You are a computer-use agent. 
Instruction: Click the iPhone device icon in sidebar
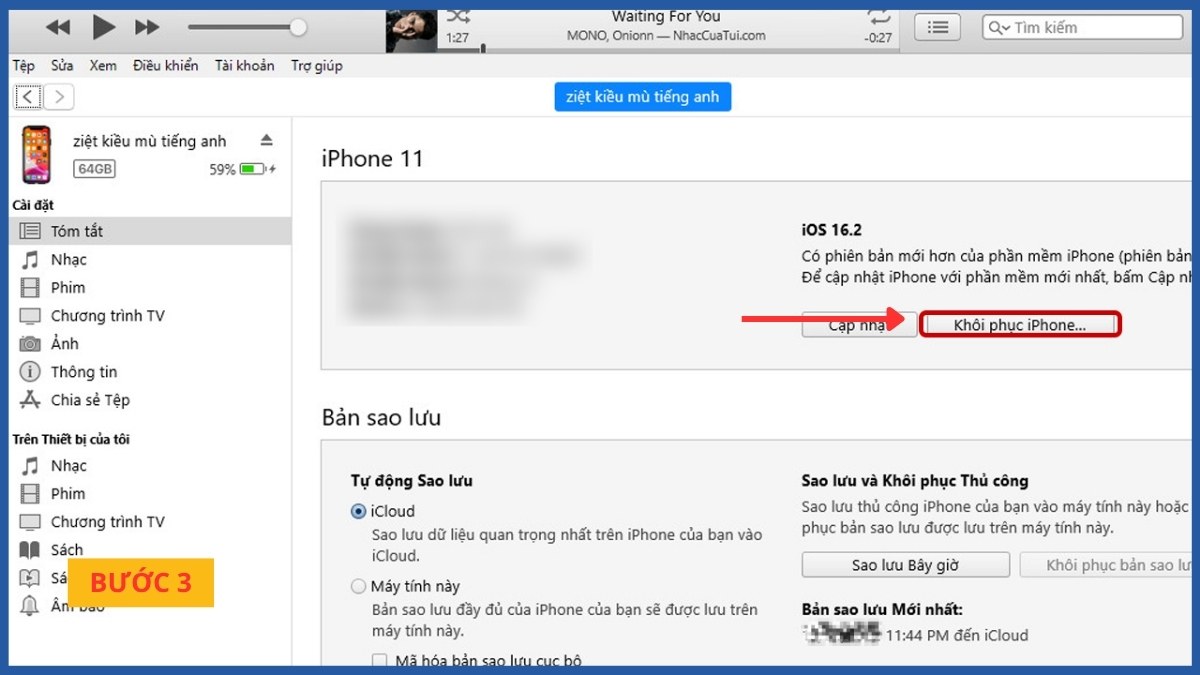pyautogui.click(x=37, y=154)
